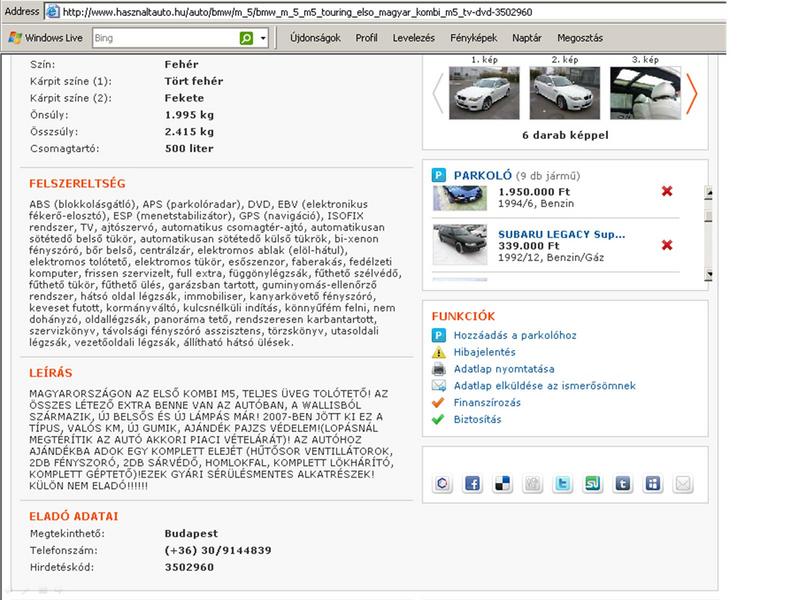The image size is (800, 600).
Task: Open the PARKOLÓ heading link
Action: pyautogui.click(x=483, y=176)
